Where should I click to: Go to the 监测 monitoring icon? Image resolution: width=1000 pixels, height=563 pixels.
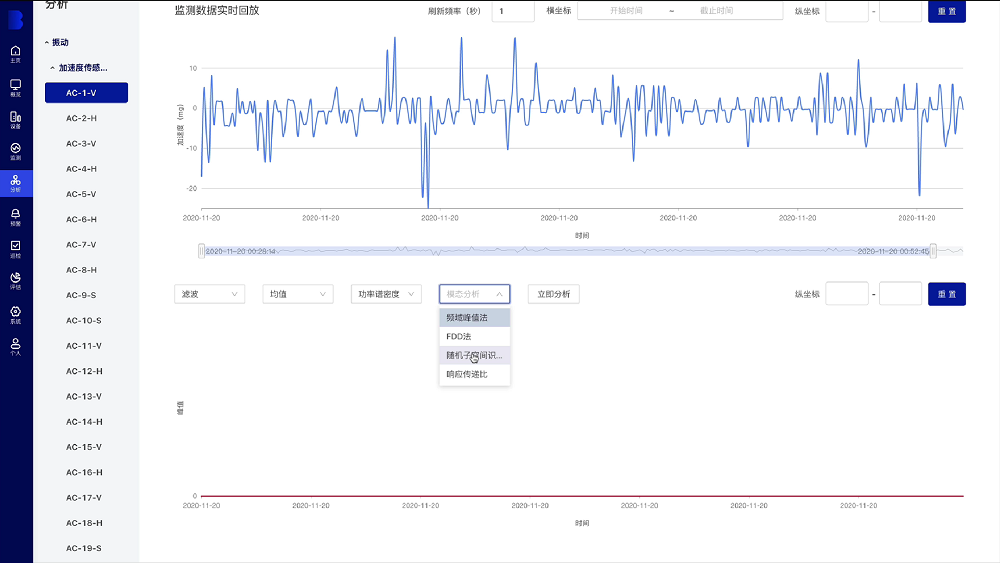tap(15, 150)
